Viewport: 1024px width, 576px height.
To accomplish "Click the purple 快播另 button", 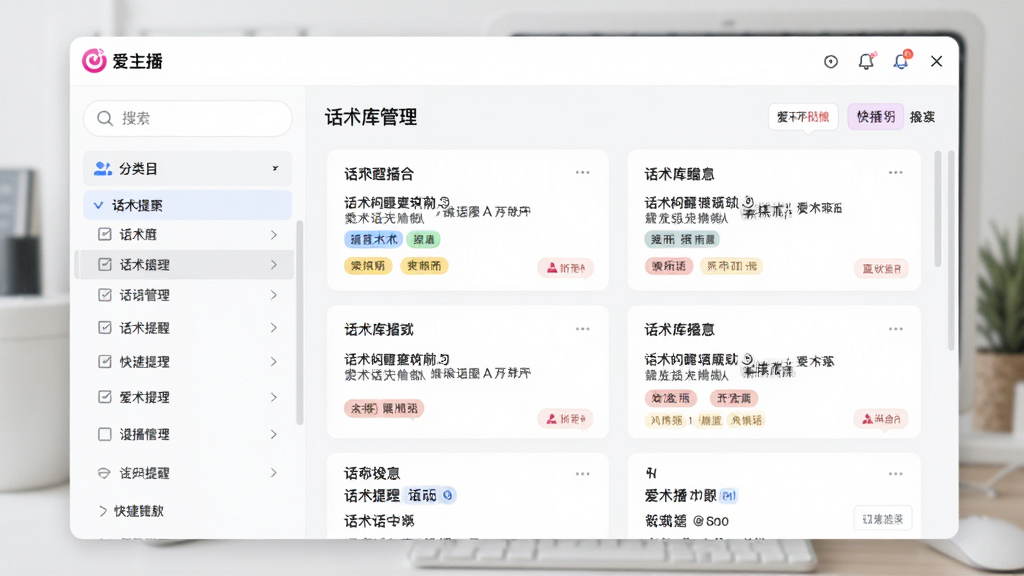I will pyautogui.click(x=876, y=117).
